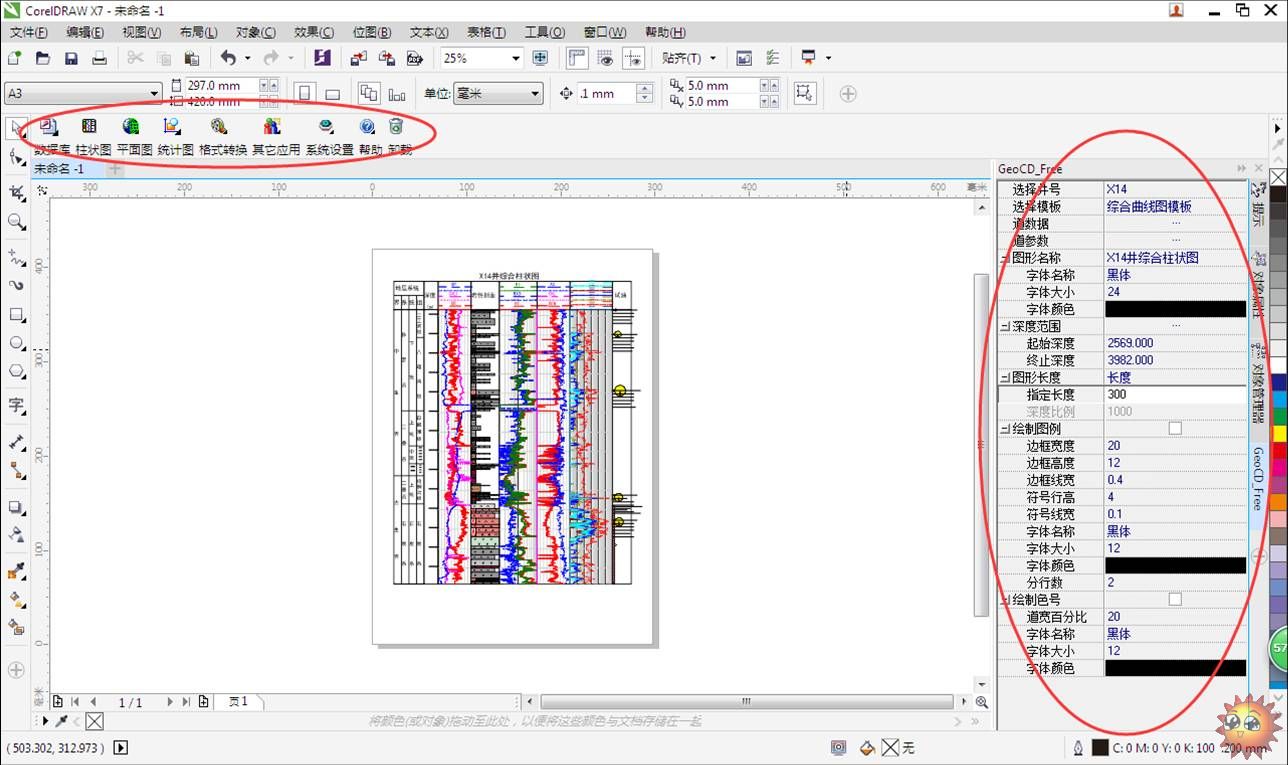The height and width of the screenshot is (765, 1288).
Task: Click the 图形名称 字体颜色 black swatch
Action: tap(1175, 309)
